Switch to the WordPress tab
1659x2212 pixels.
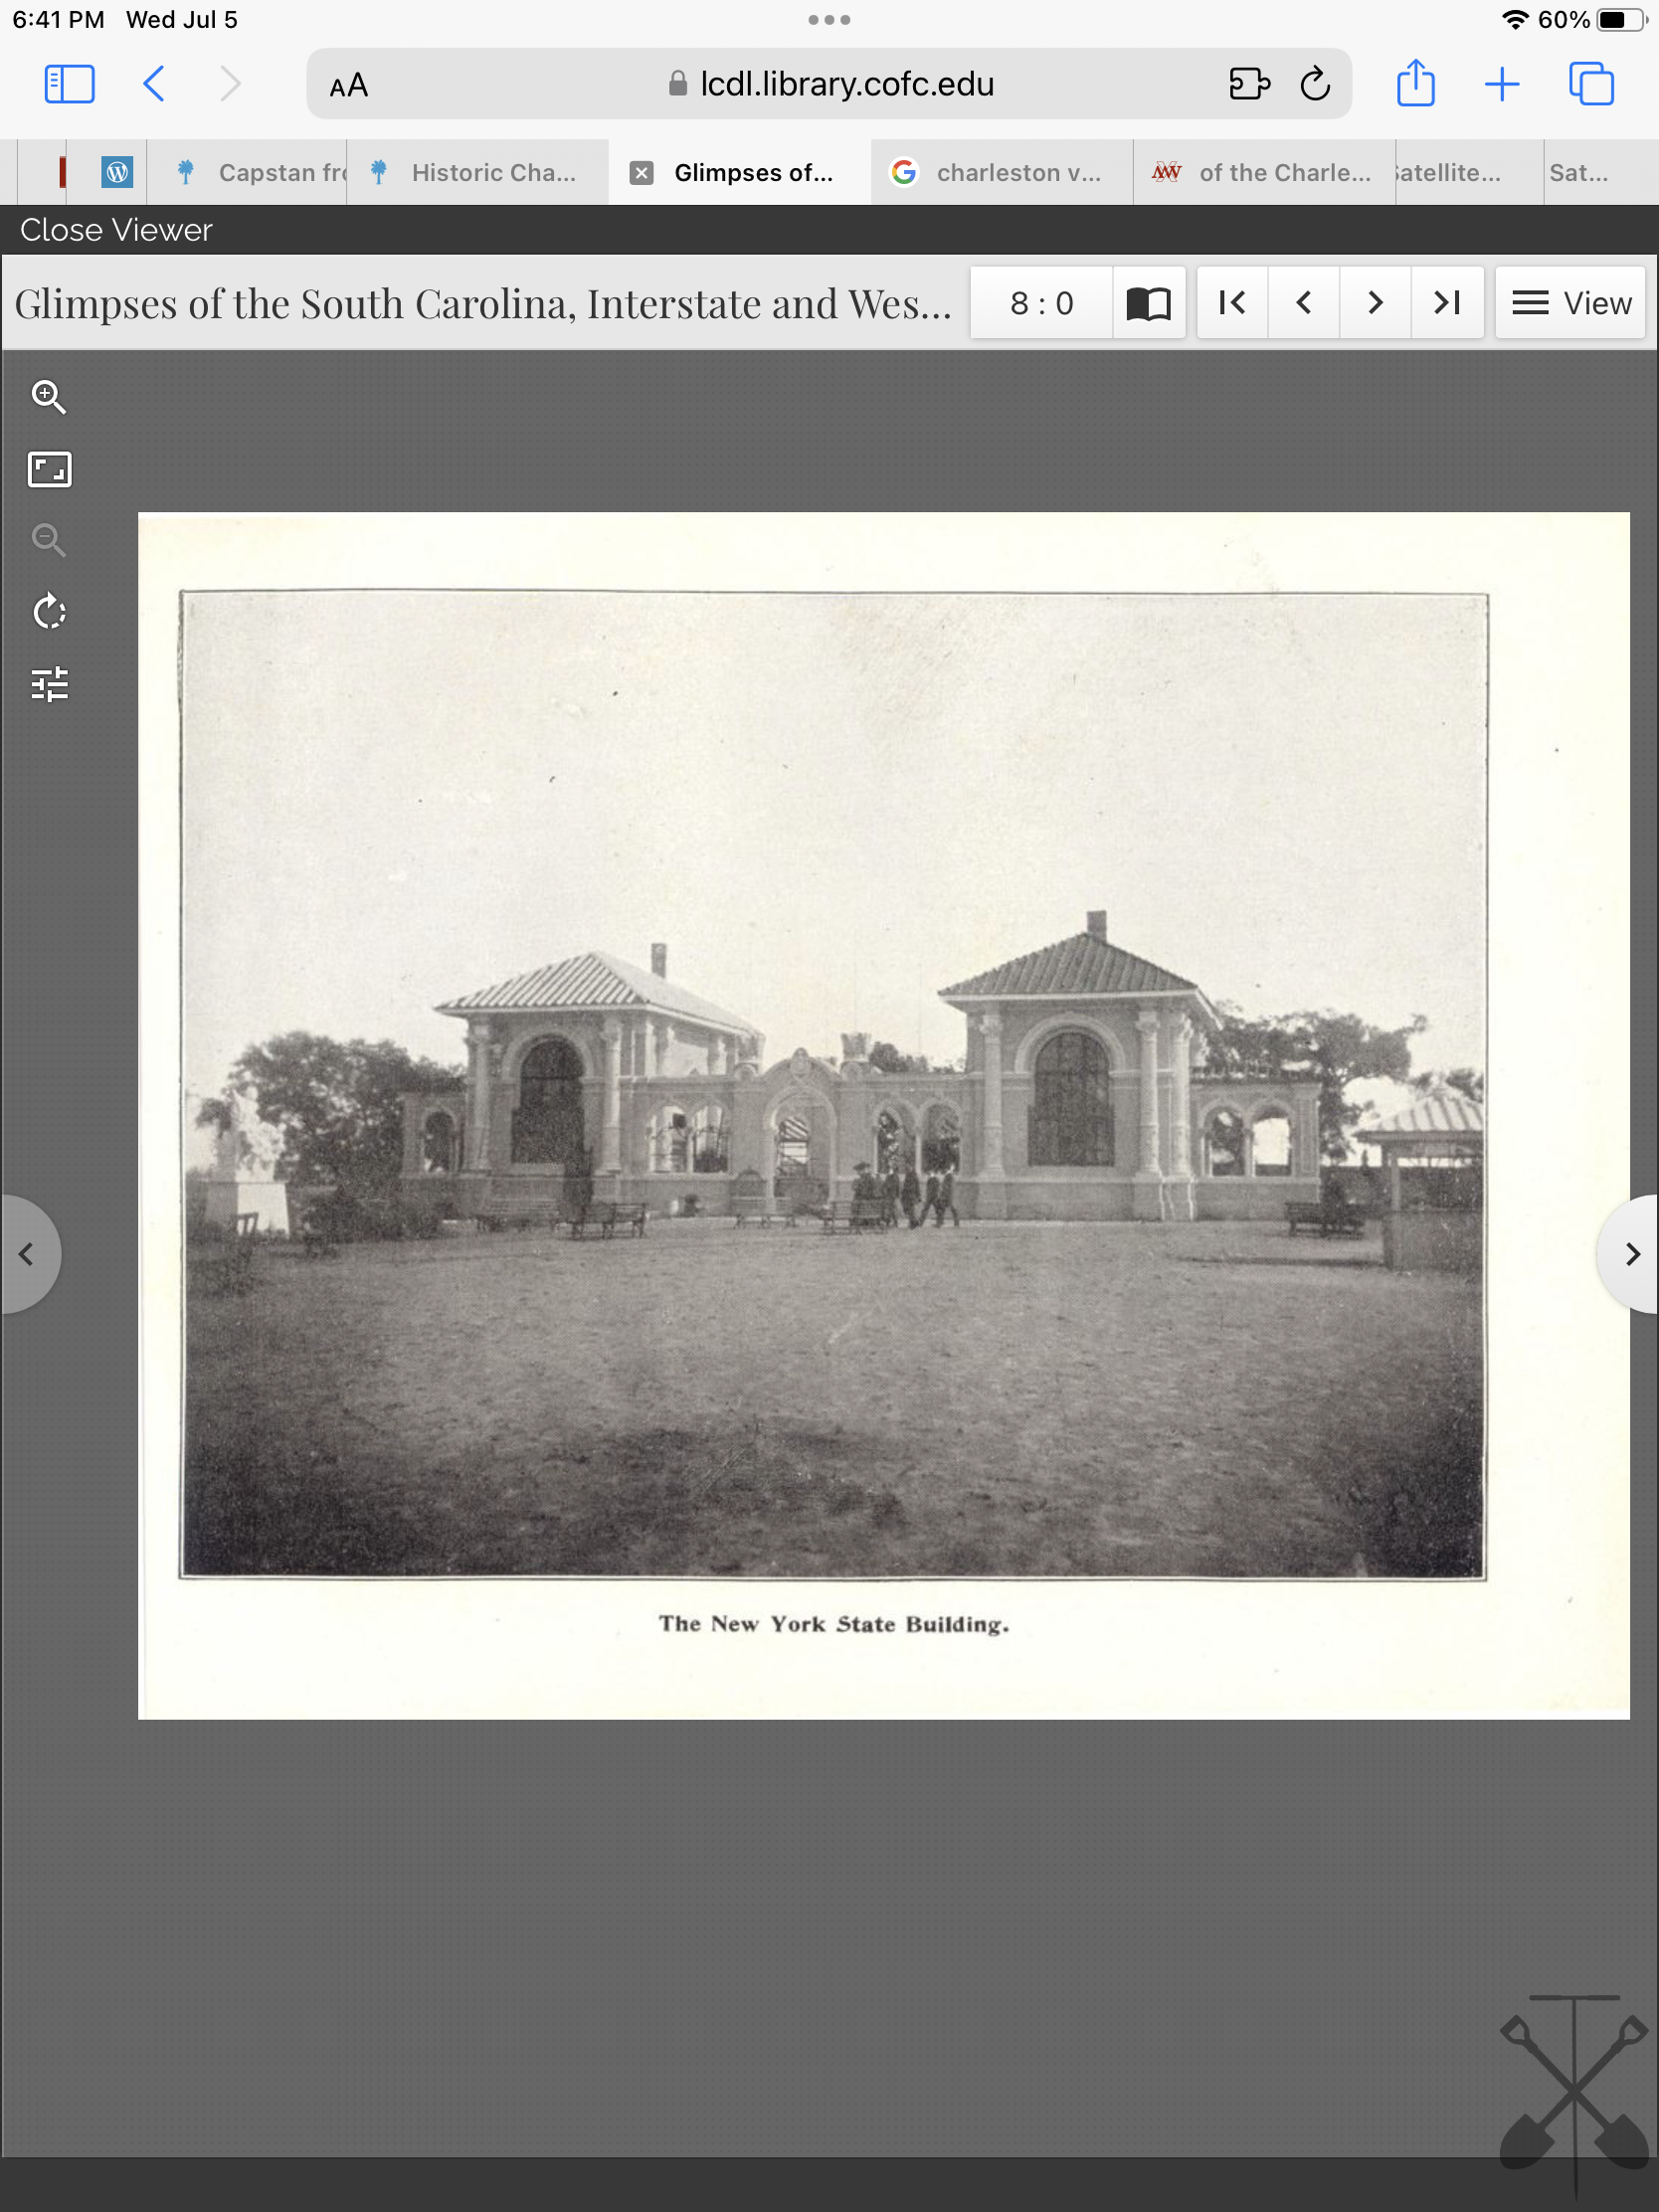[x=117, y=172]
